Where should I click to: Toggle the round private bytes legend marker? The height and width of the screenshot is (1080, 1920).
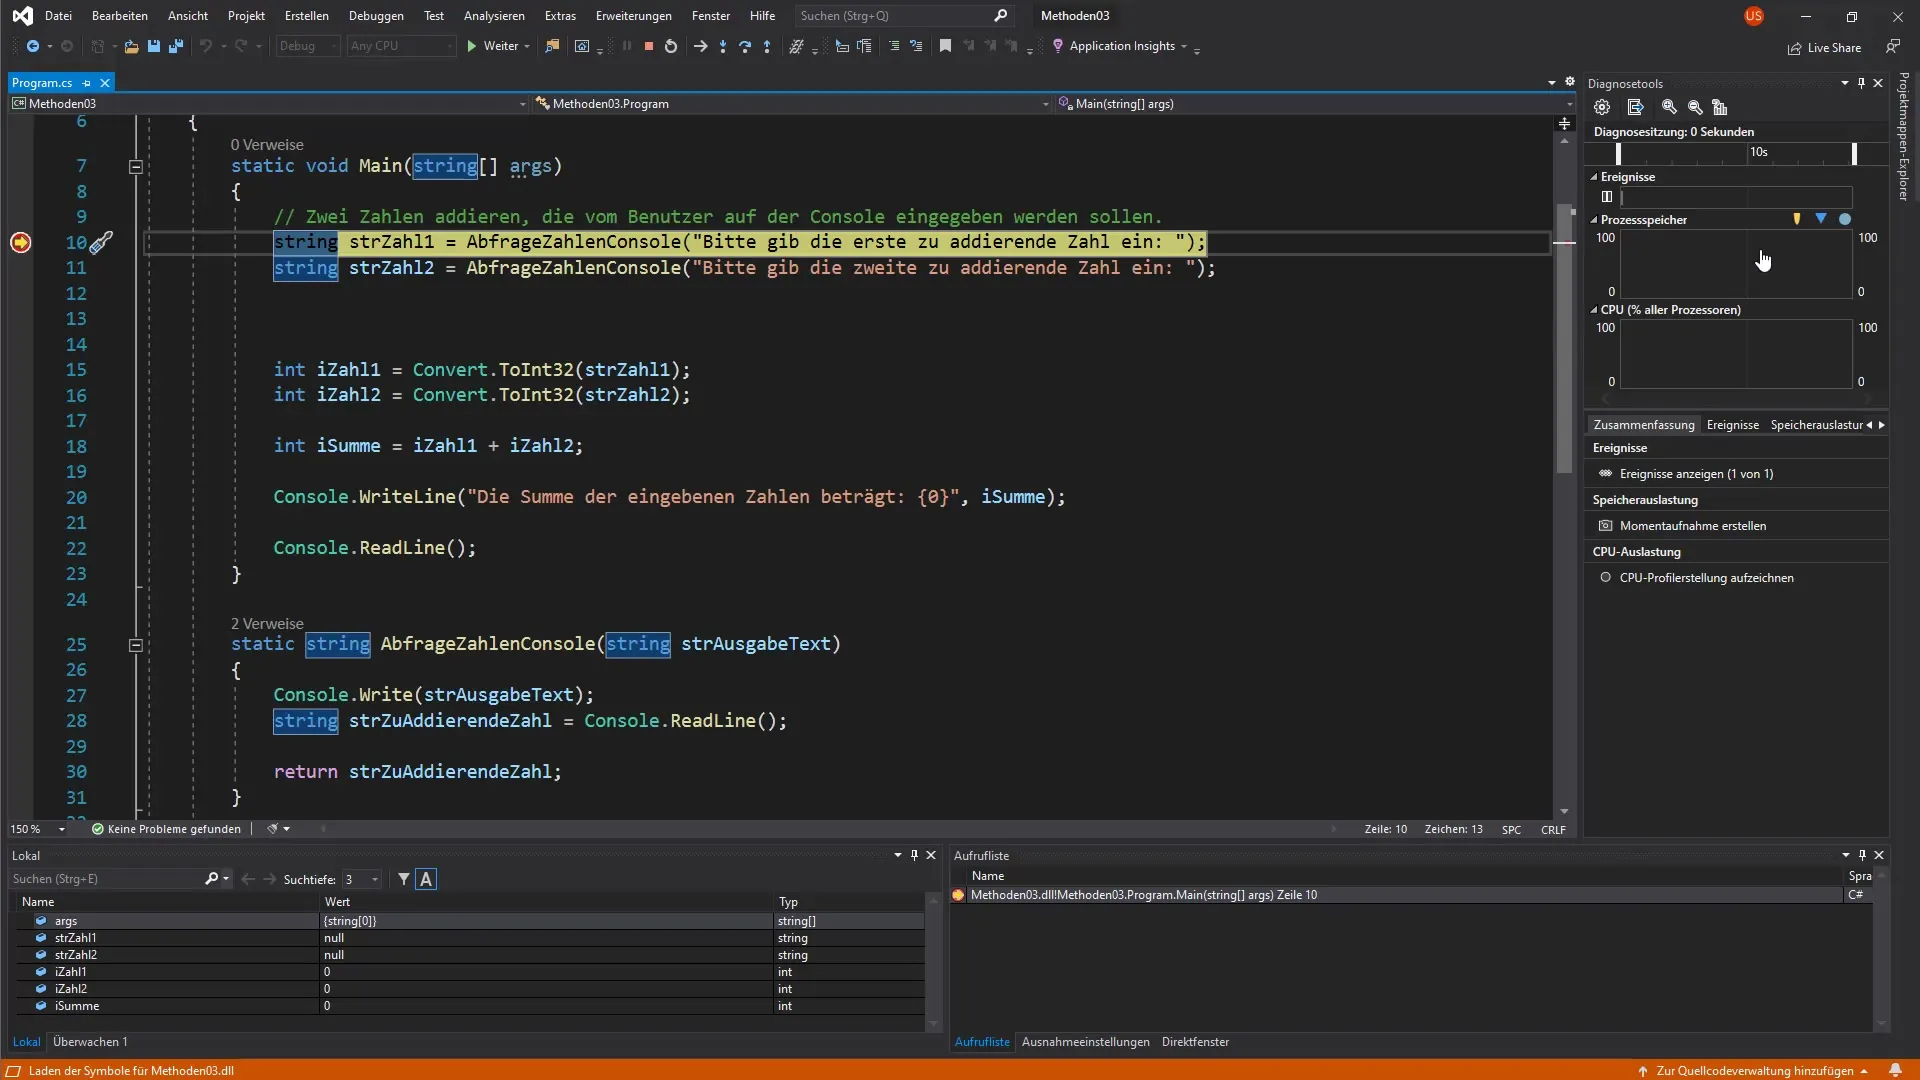click(1845, 219)
